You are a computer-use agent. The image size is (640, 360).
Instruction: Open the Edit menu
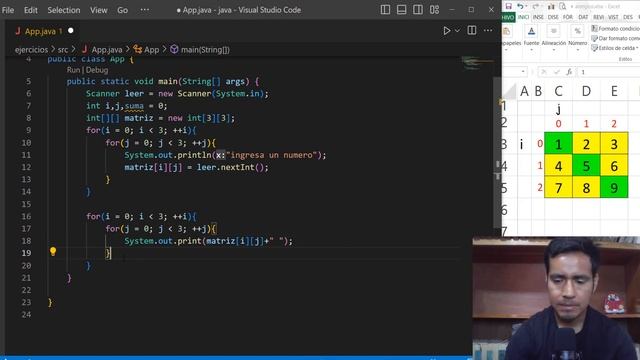pyautogui.click(x=31, y=10)
